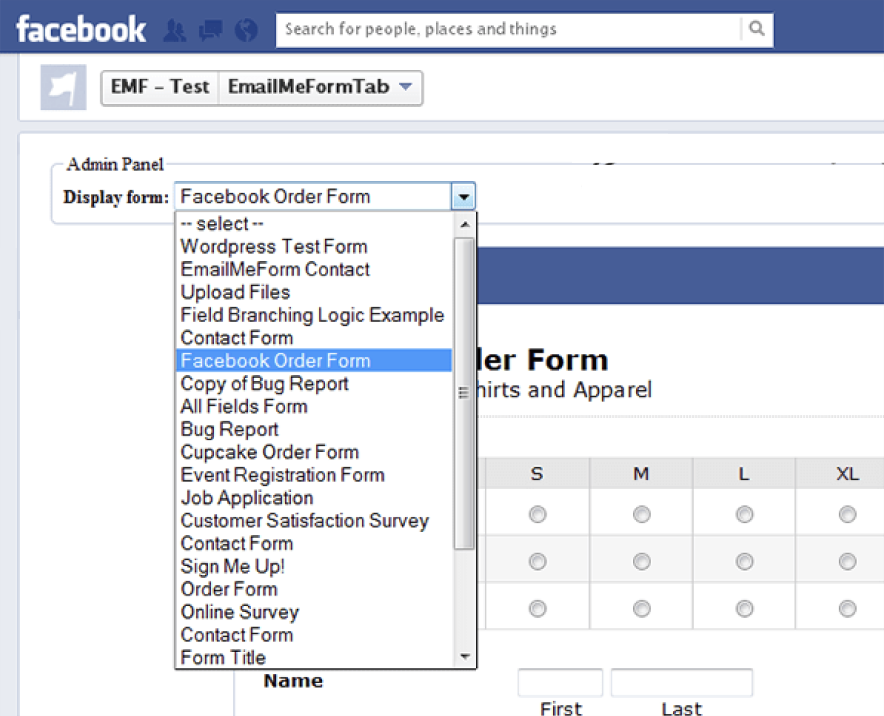Open friend requests icon
884x716 pixels.
(x=175, y=30)
